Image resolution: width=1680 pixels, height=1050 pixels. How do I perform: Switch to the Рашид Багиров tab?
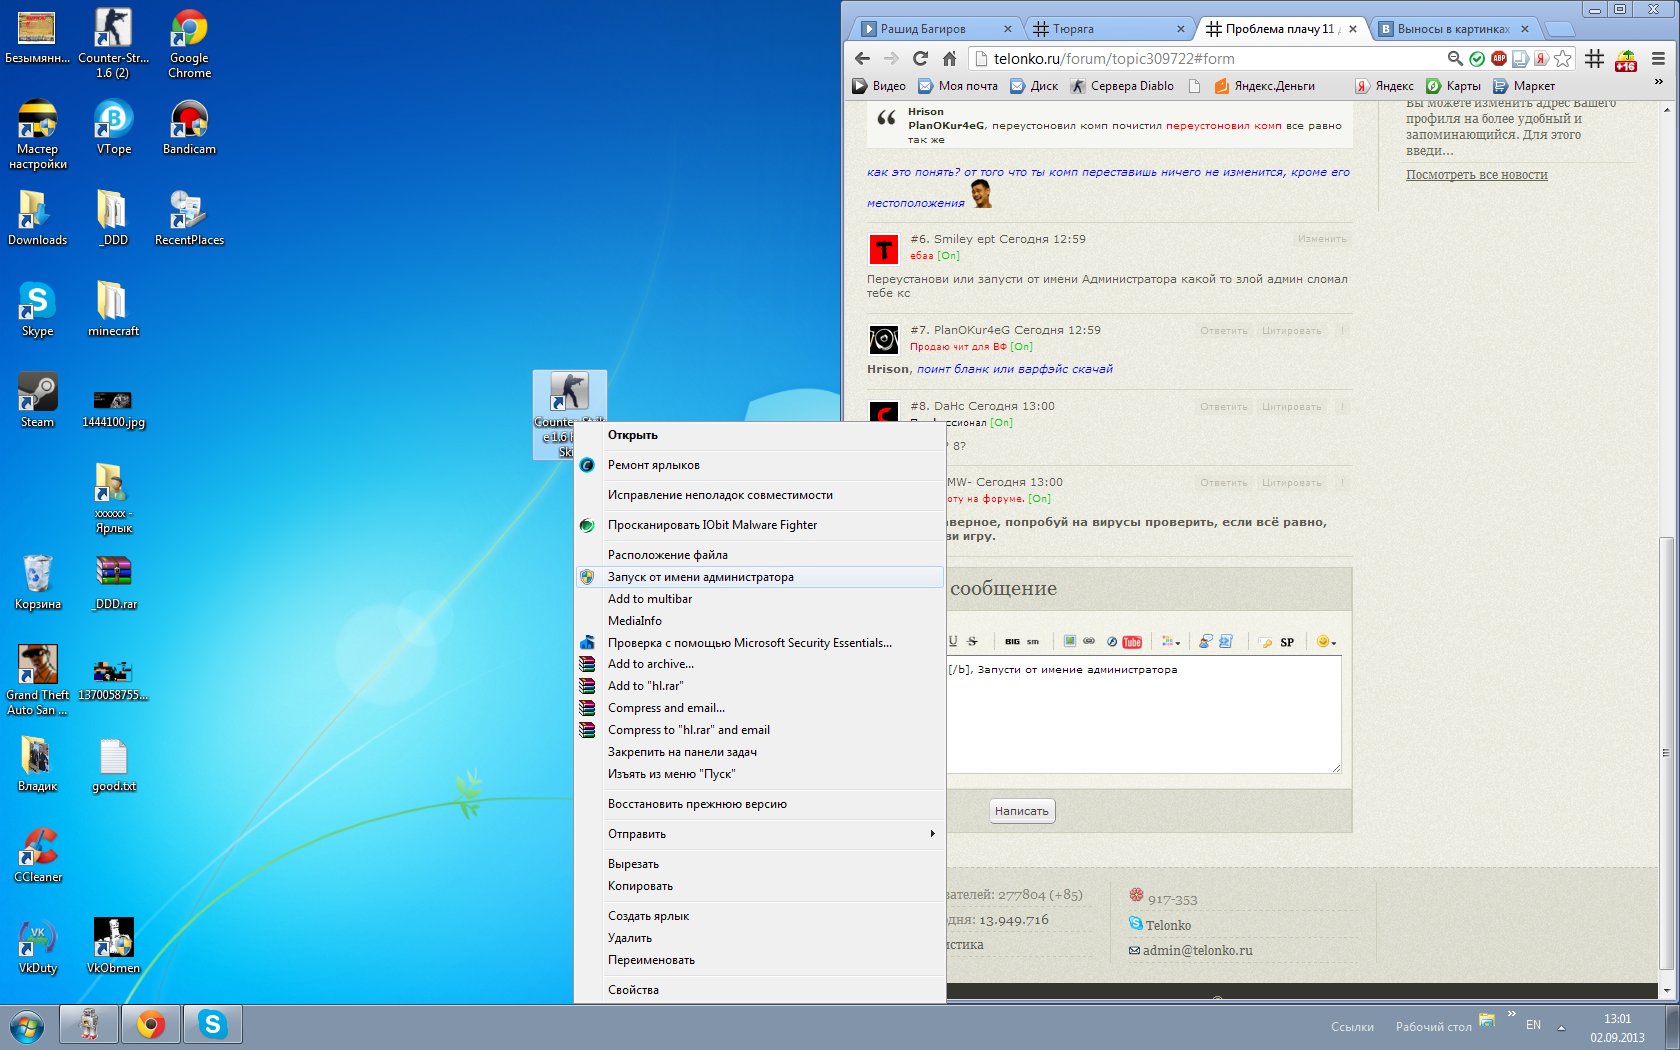(x=936, y=29)
